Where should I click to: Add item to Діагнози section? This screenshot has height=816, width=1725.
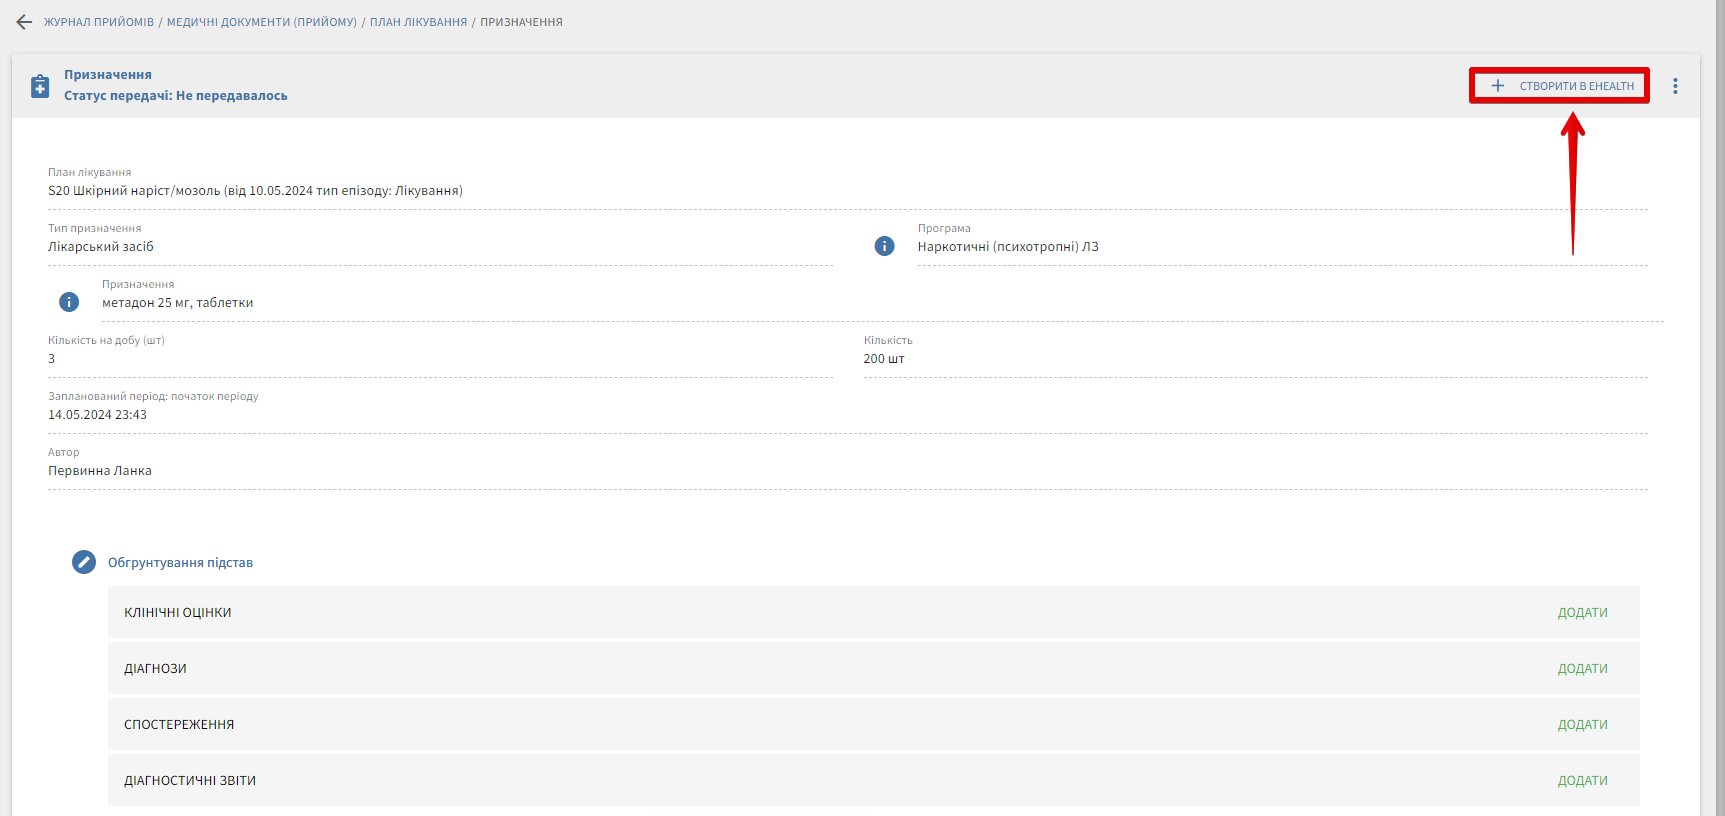(1582, 669)
